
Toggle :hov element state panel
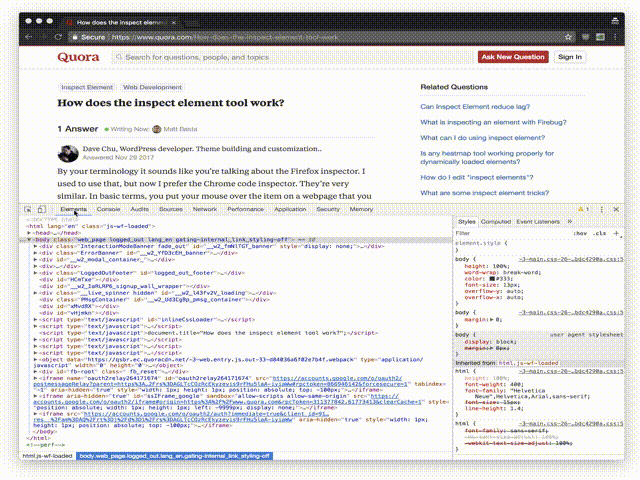(x=580, y=233)
